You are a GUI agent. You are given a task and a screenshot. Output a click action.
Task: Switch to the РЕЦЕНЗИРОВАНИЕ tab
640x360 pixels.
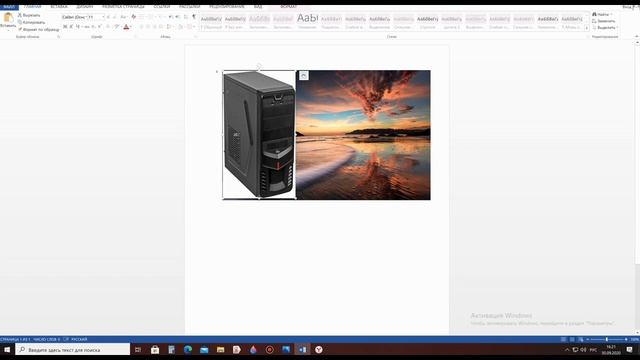(227, 7)
